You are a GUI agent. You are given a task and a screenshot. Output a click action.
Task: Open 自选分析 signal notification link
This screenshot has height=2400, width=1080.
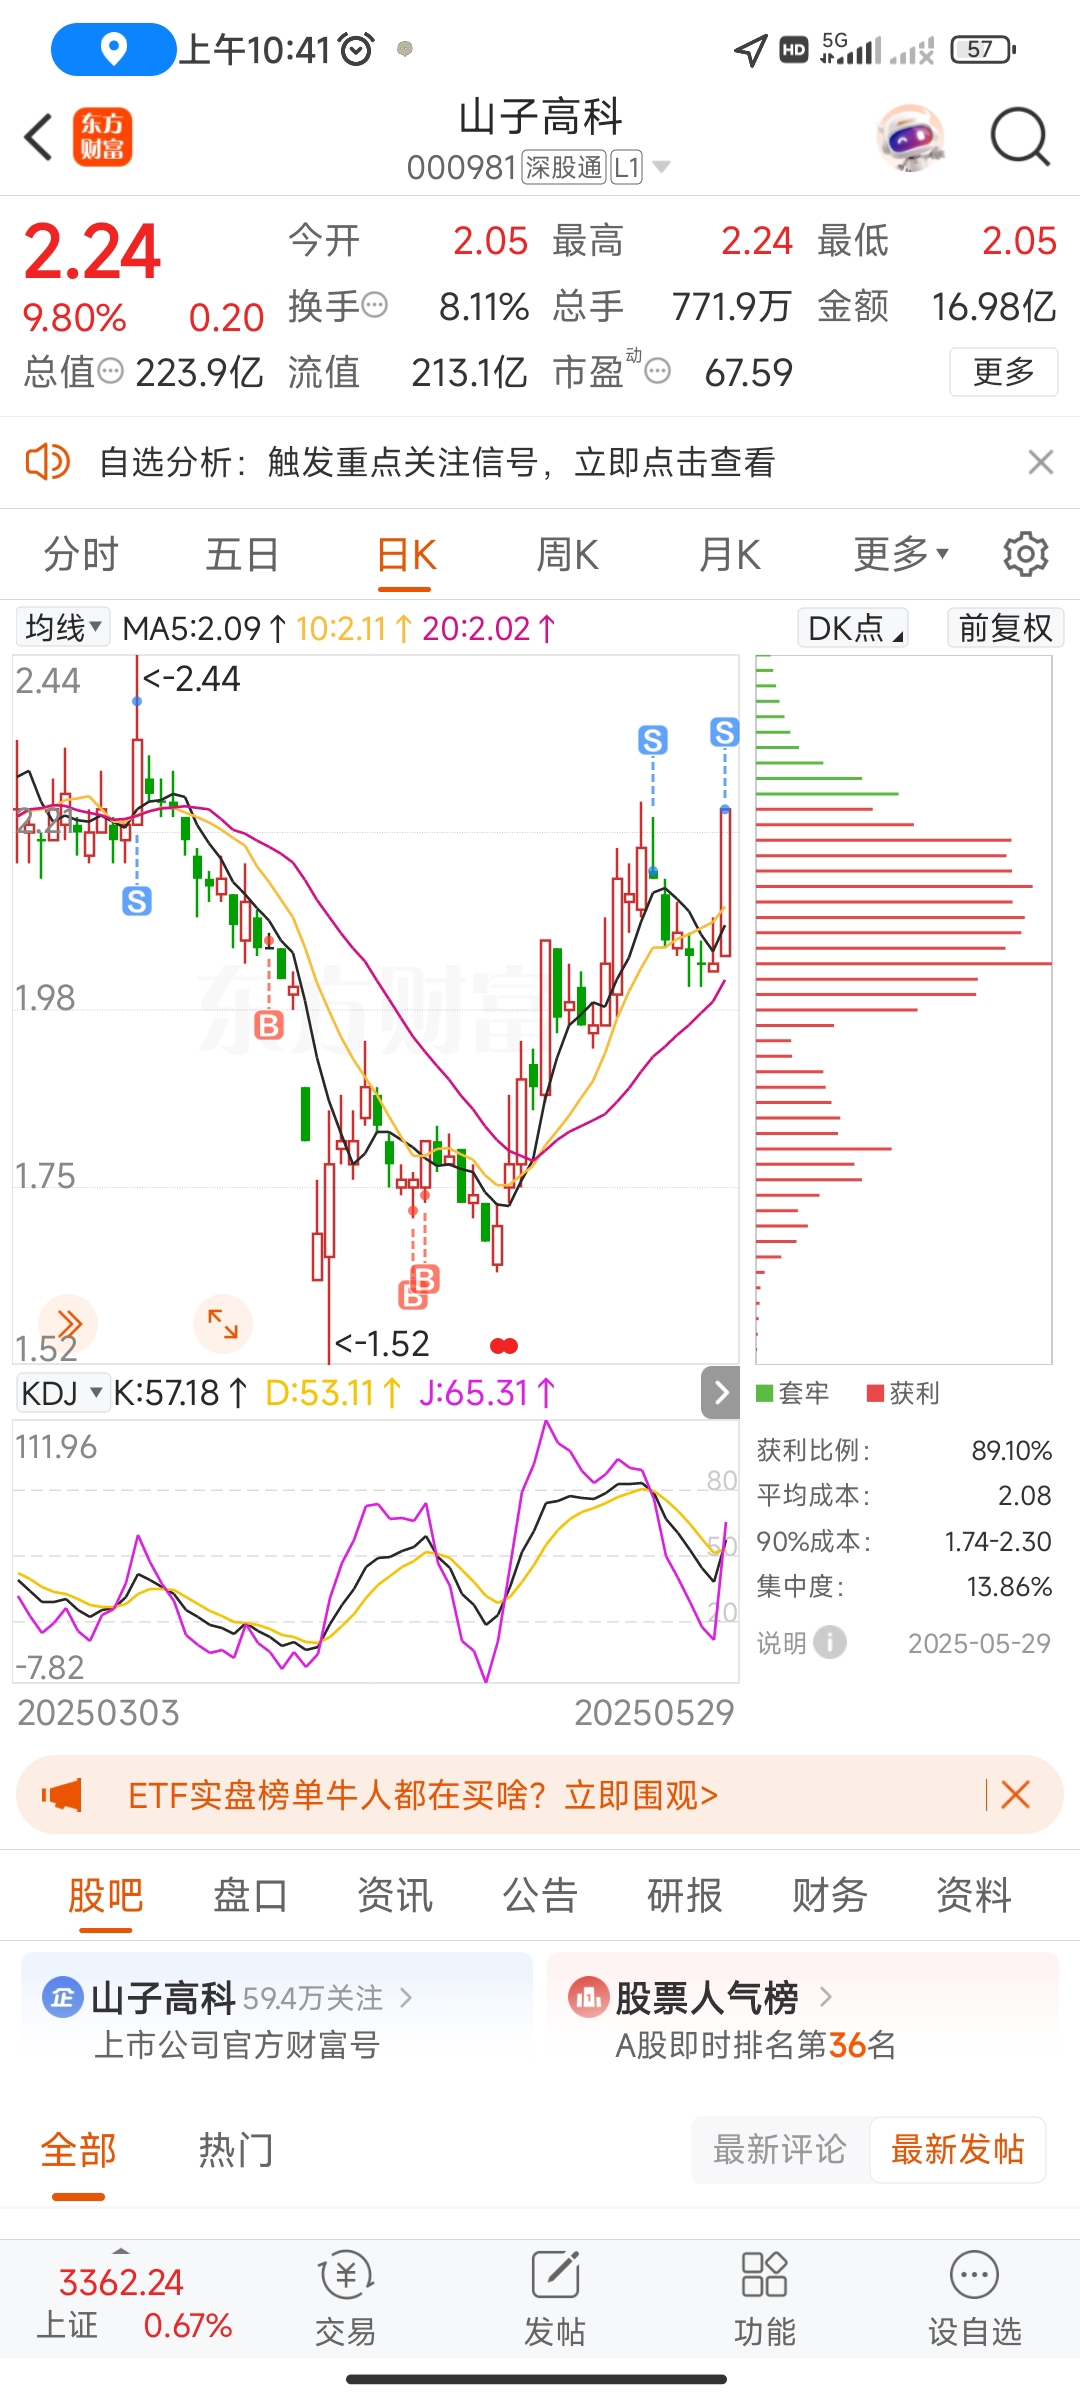click(437, 462)
